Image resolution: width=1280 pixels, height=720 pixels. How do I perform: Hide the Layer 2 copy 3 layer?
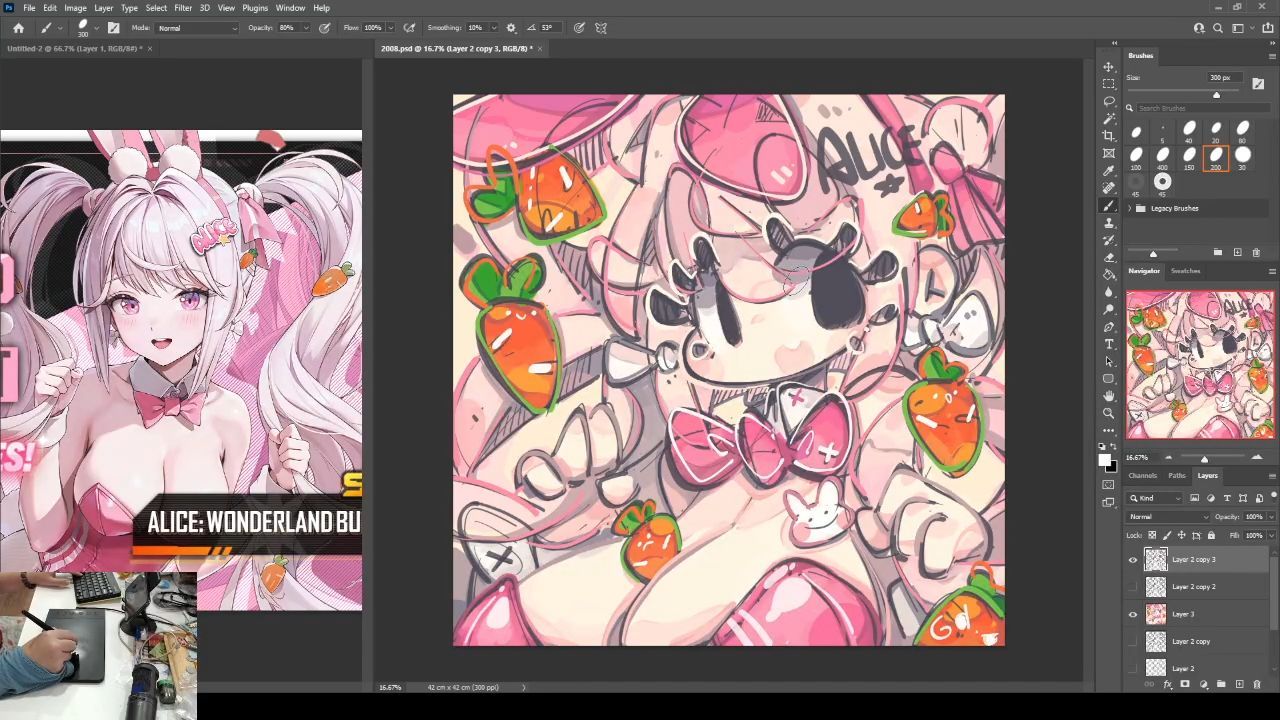[x=1133, y=560]
